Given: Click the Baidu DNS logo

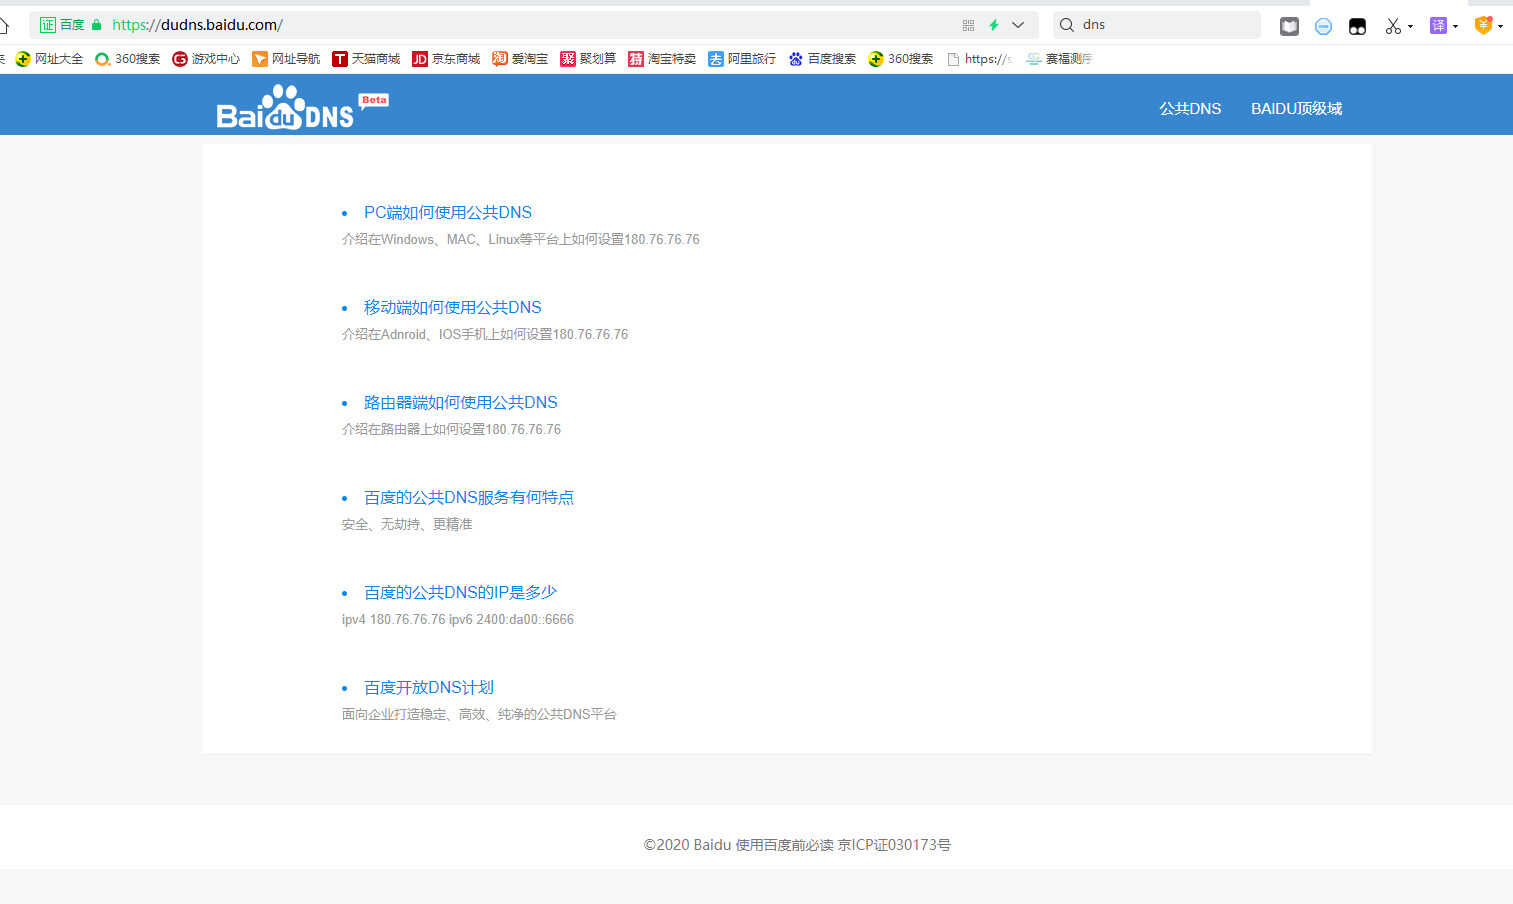Looking at the screenshot, I should tap(300, 108).
